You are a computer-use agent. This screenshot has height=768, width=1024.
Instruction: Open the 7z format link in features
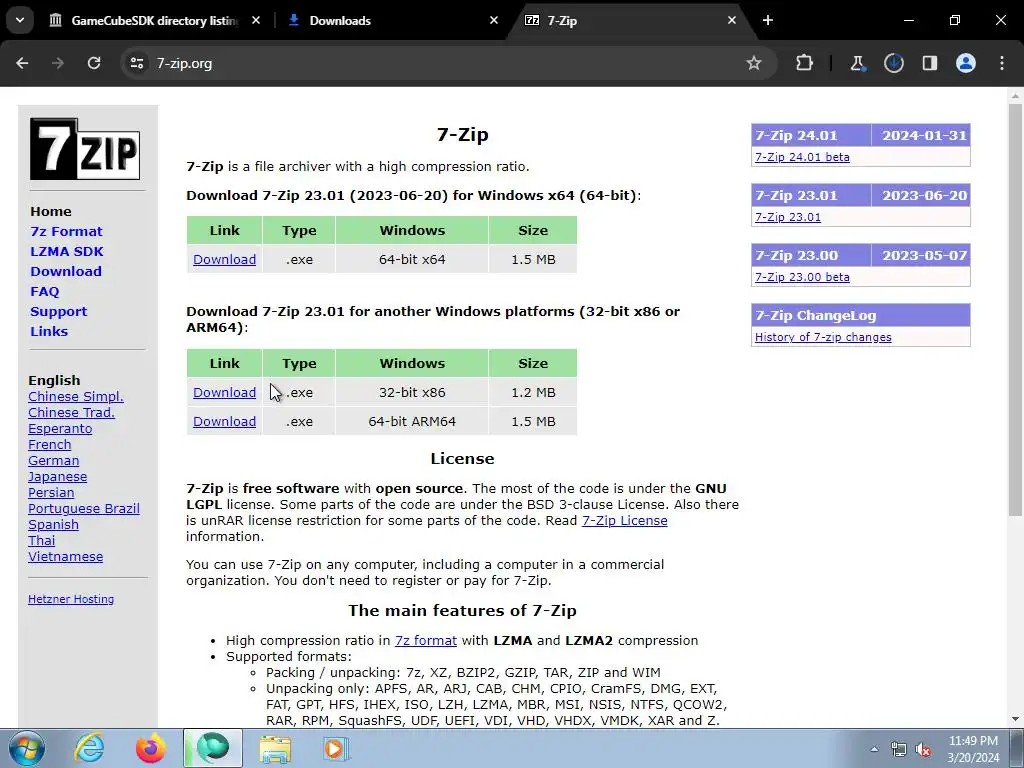pyautogui.click(x=426, y=641)
